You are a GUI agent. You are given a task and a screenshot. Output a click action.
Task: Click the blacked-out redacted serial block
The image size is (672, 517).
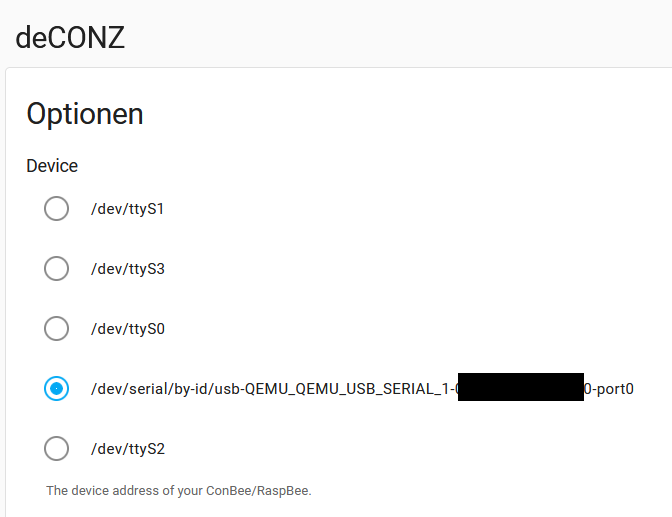click(x=521, y=387)
